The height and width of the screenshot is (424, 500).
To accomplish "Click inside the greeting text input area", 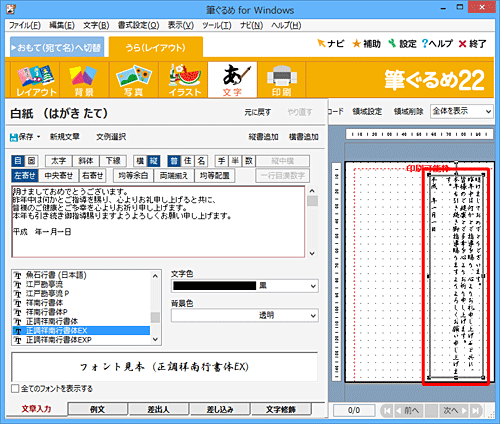I will point(158,222).
